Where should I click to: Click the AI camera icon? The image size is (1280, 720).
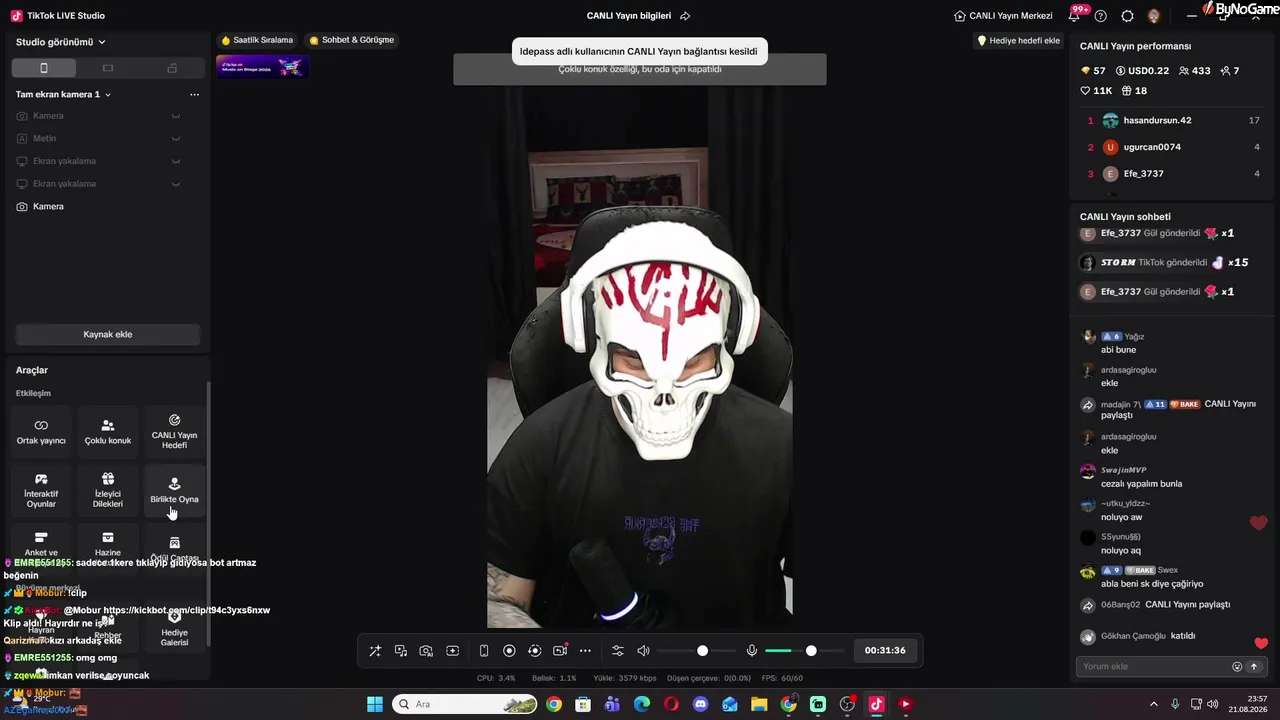[x=426, y=651]
